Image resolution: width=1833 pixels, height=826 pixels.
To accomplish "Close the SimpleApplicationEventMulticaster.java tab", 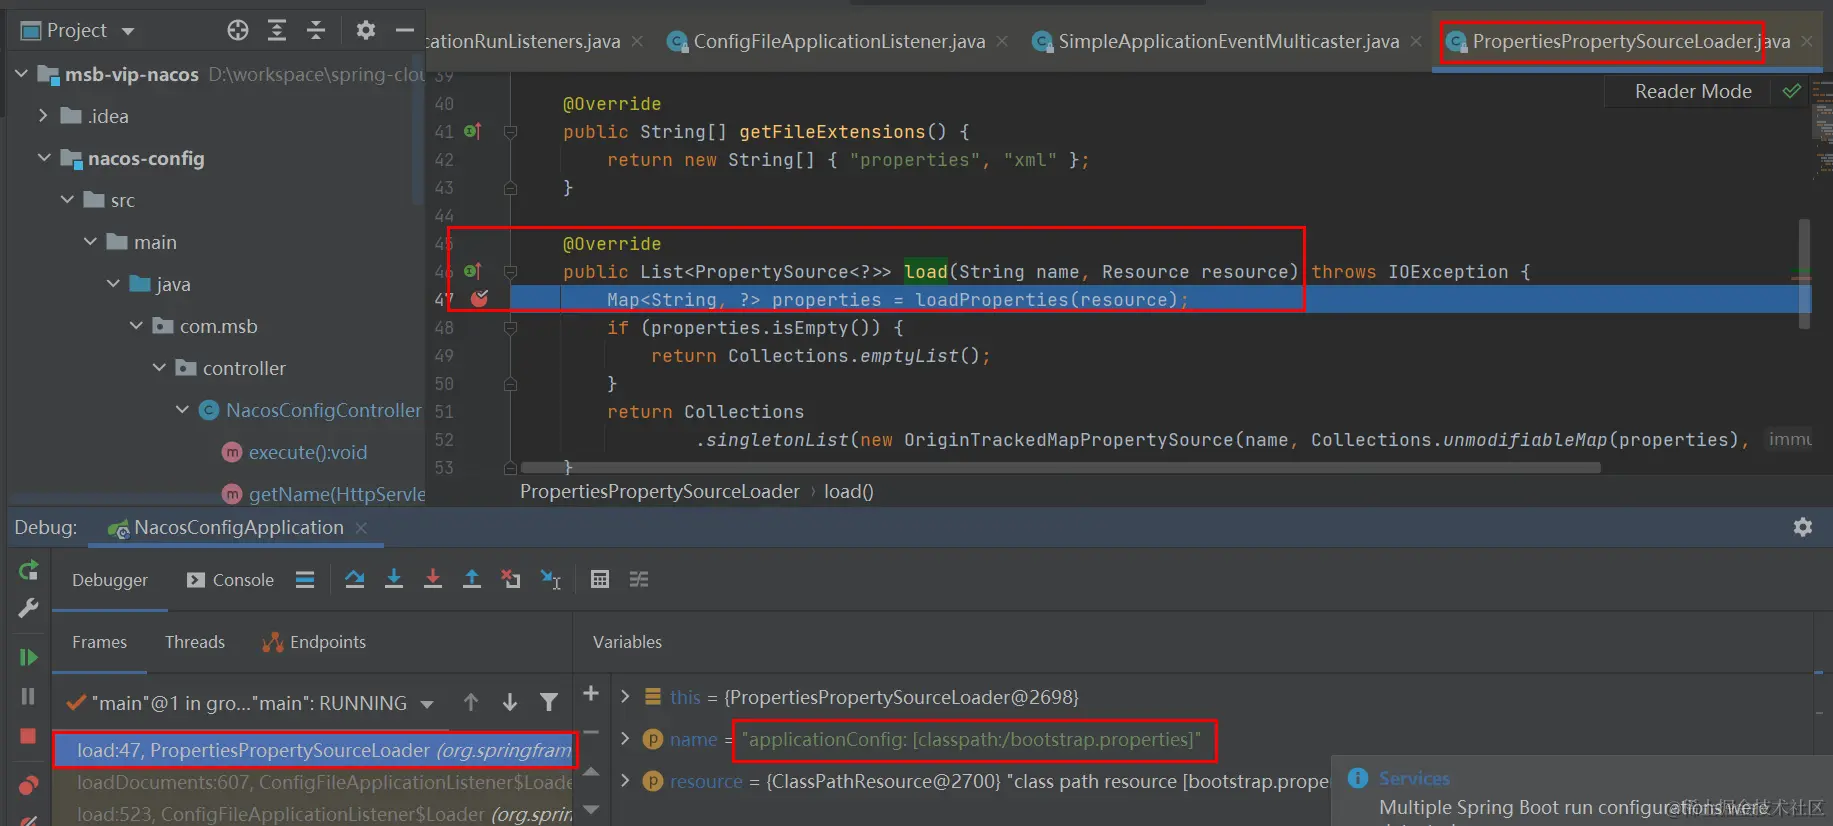I will [1416, 41].
